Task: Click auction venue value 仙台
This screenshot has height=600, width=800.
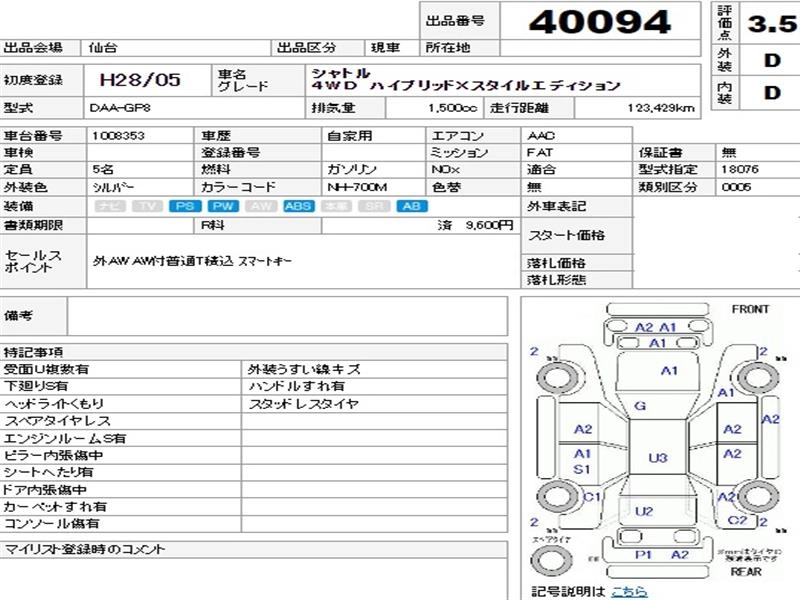Action: coord(103,48)
